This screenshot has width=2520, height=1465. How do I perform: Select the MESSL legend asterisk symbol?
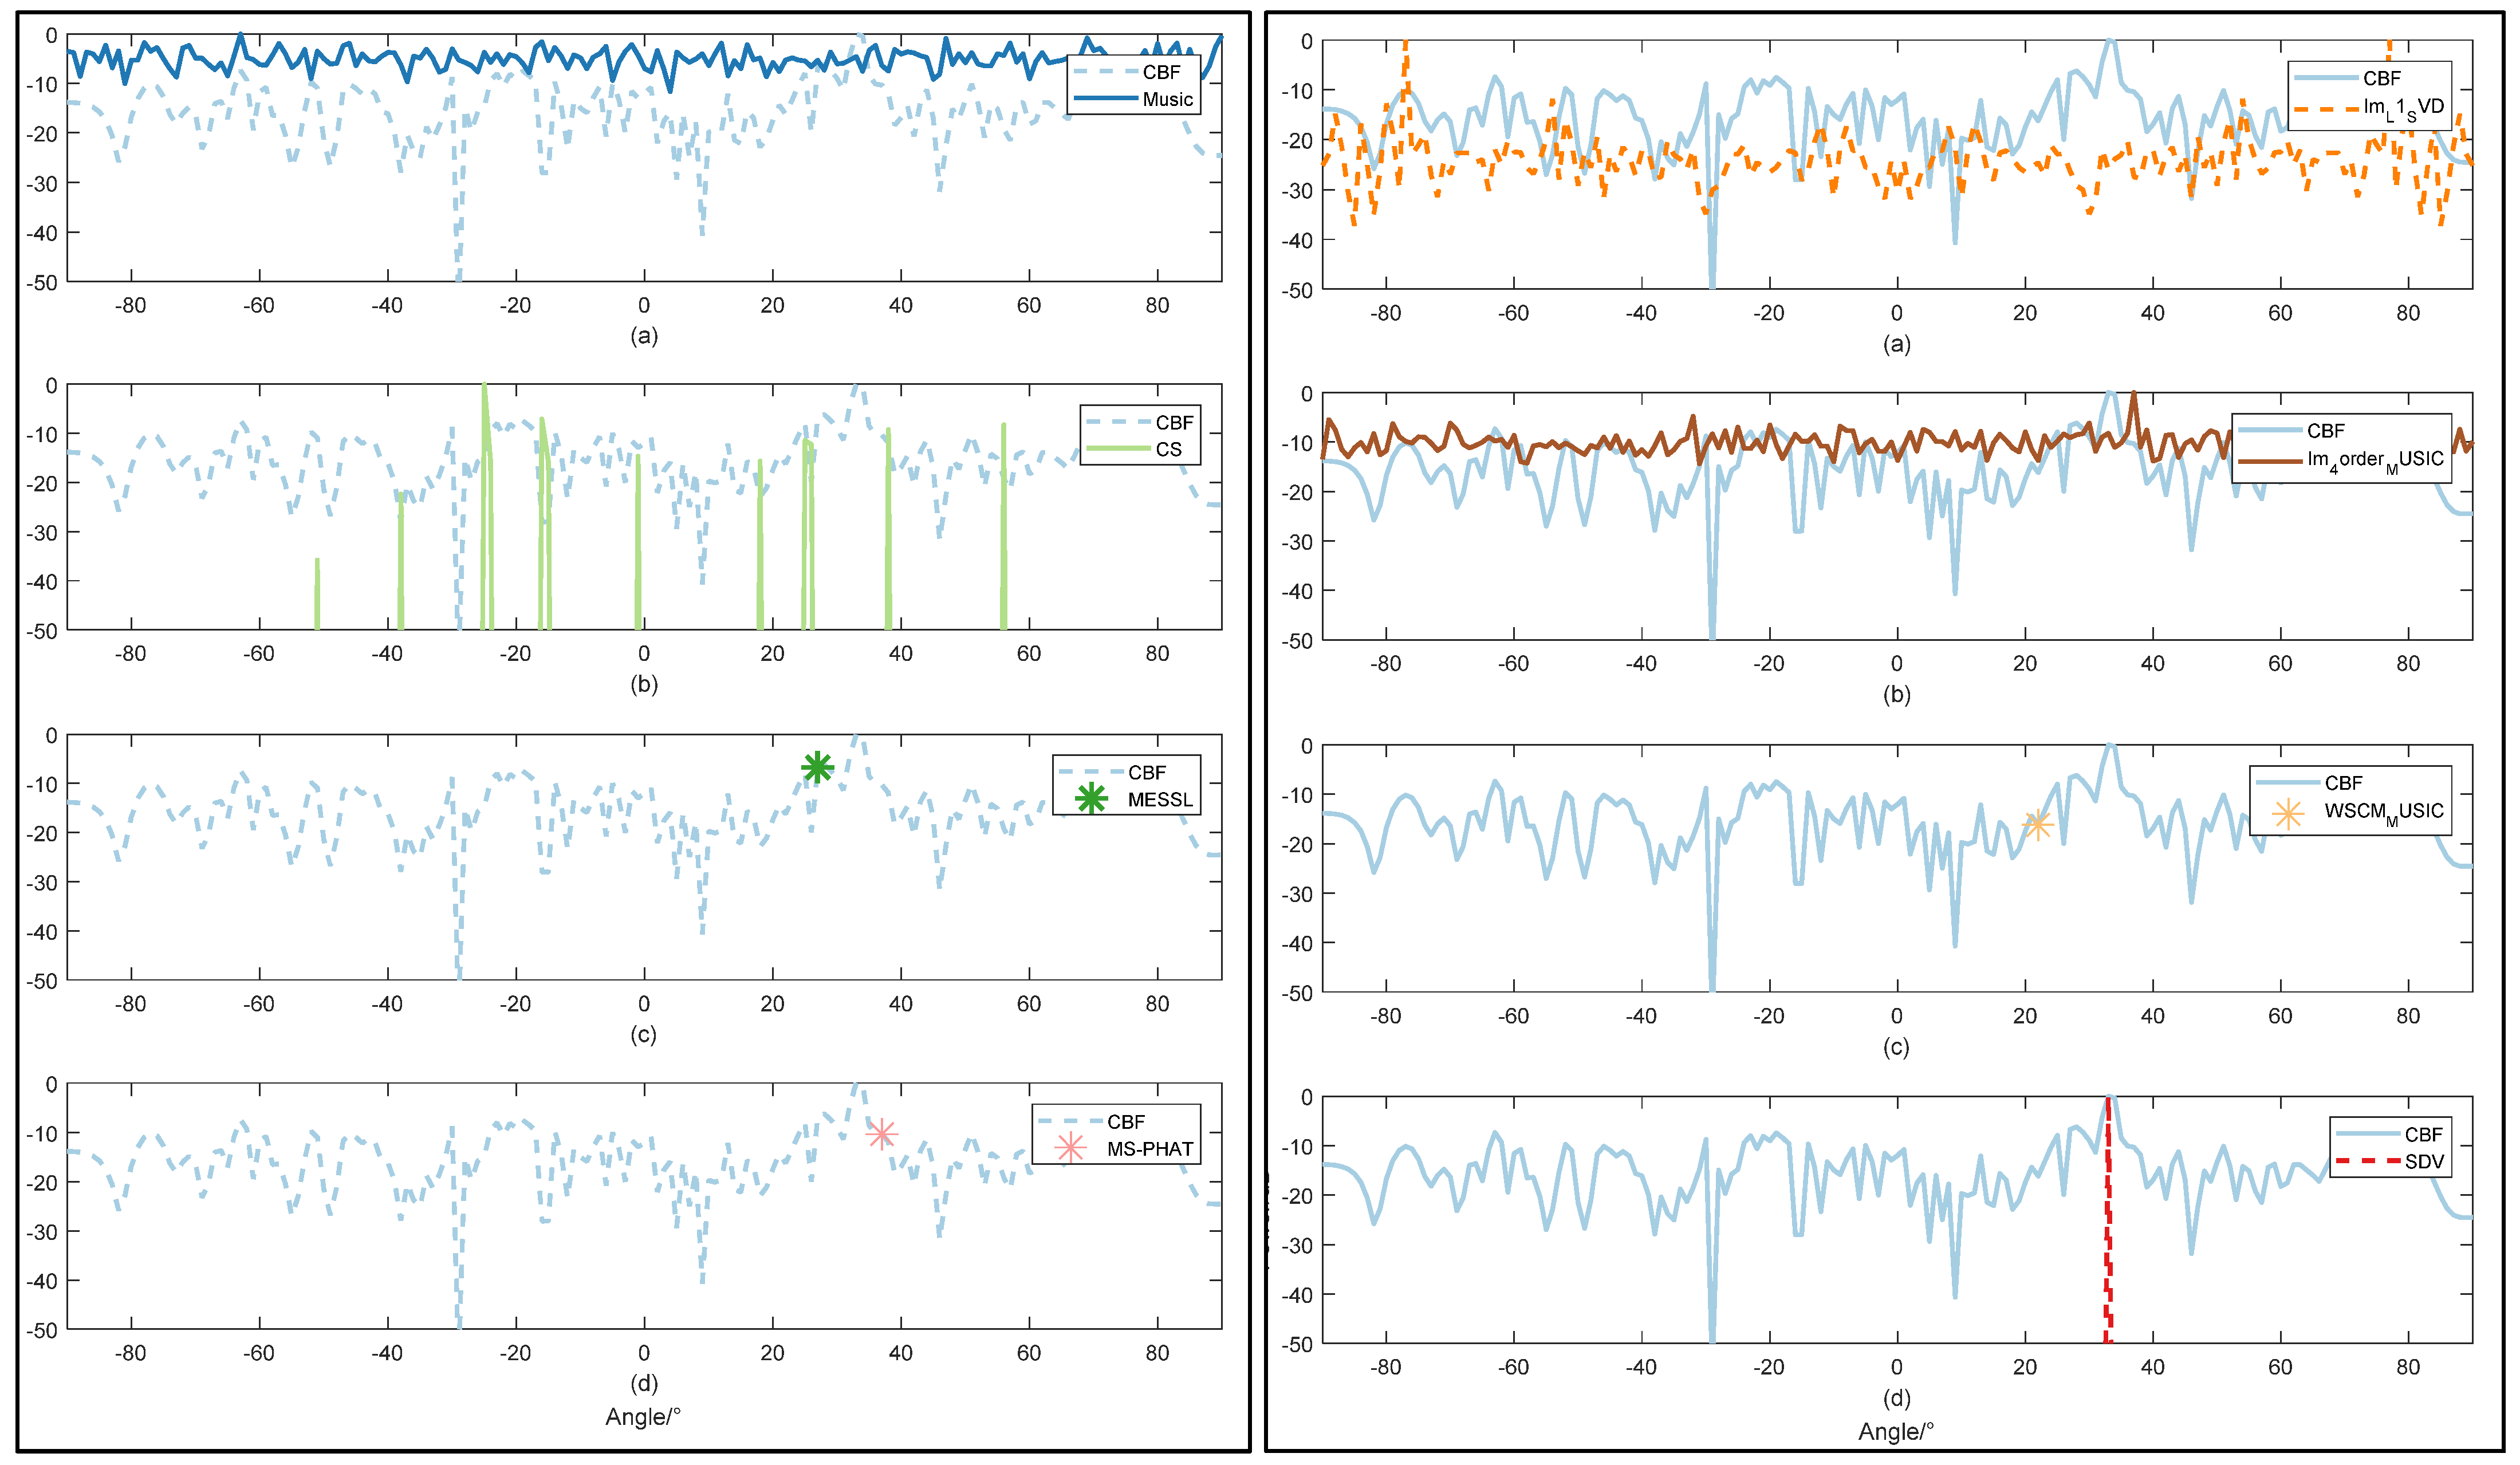[1091, 799]
